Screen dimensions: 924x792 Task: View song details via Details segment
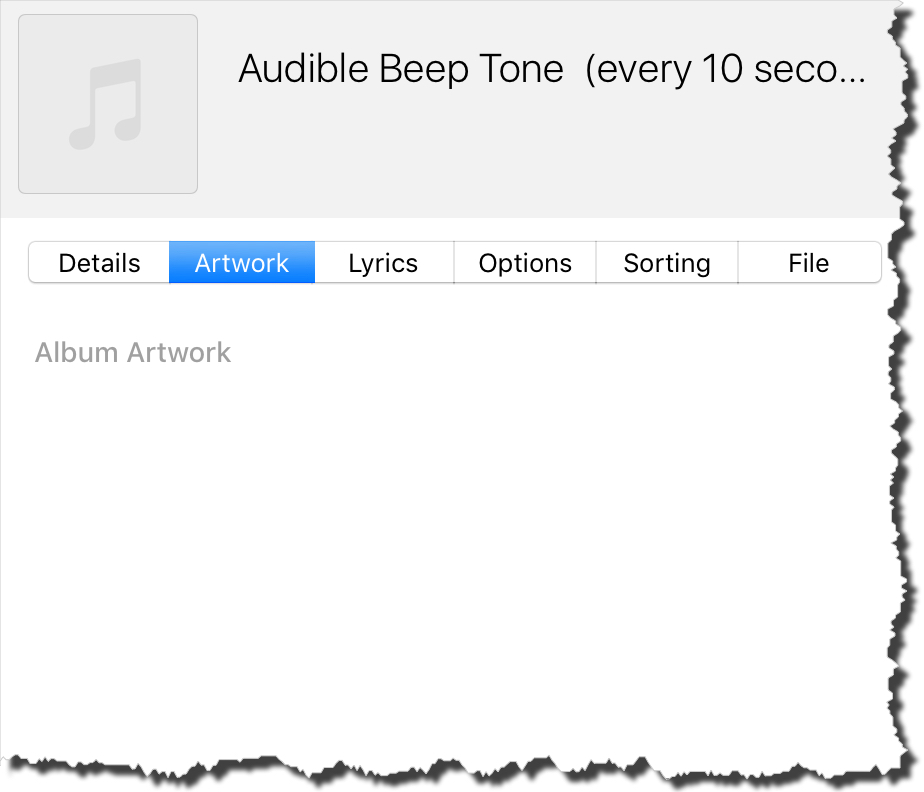click(99, 263)
